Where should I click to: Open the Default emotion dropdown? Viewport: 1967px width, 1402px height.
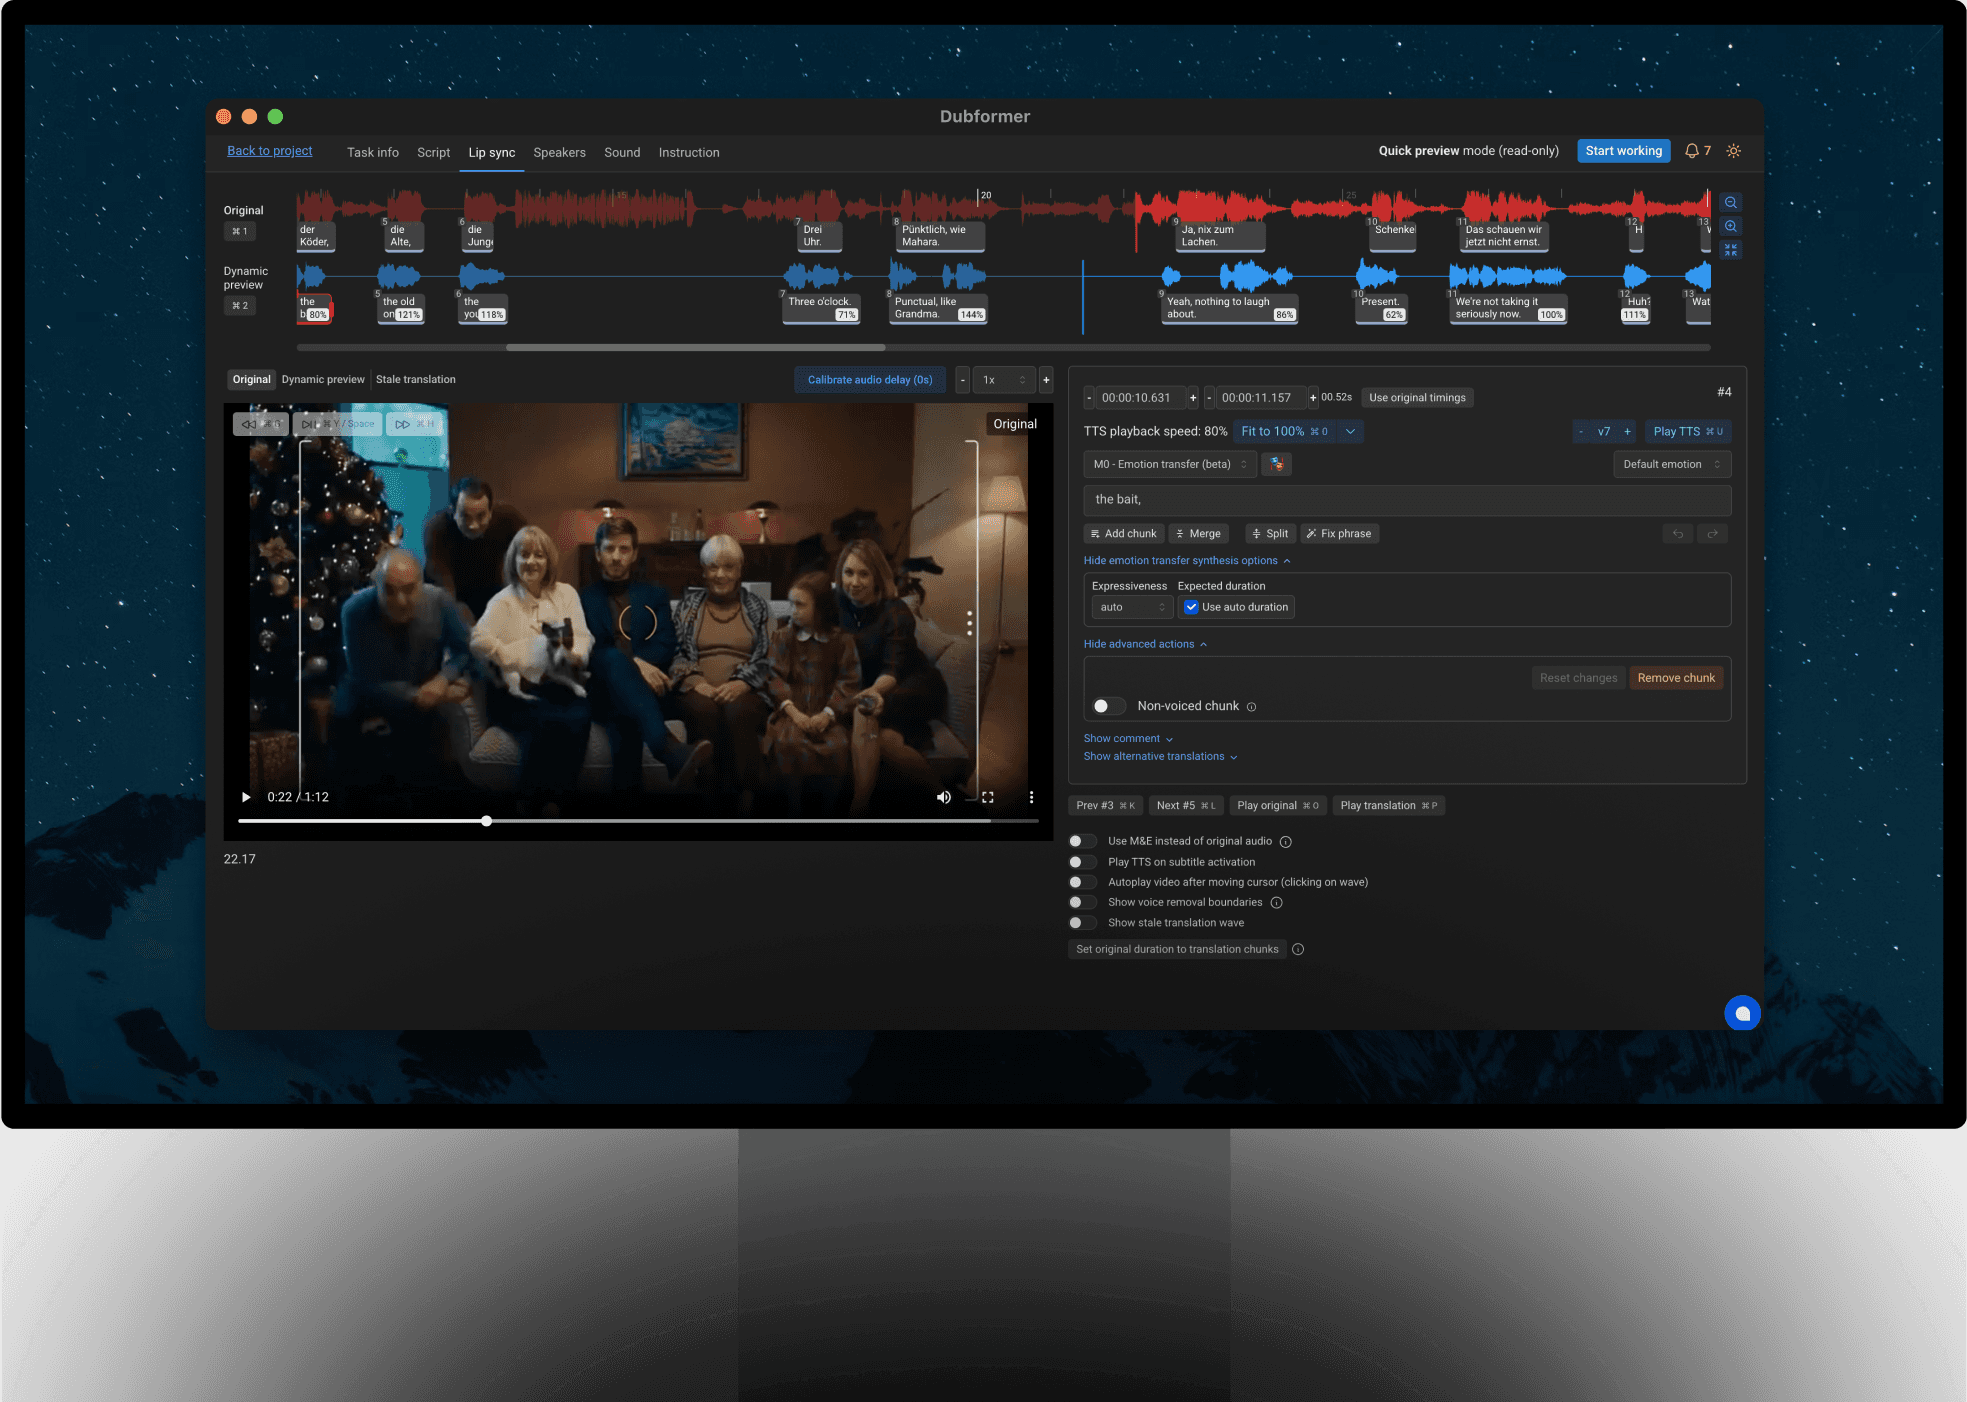click(1671, 464)
